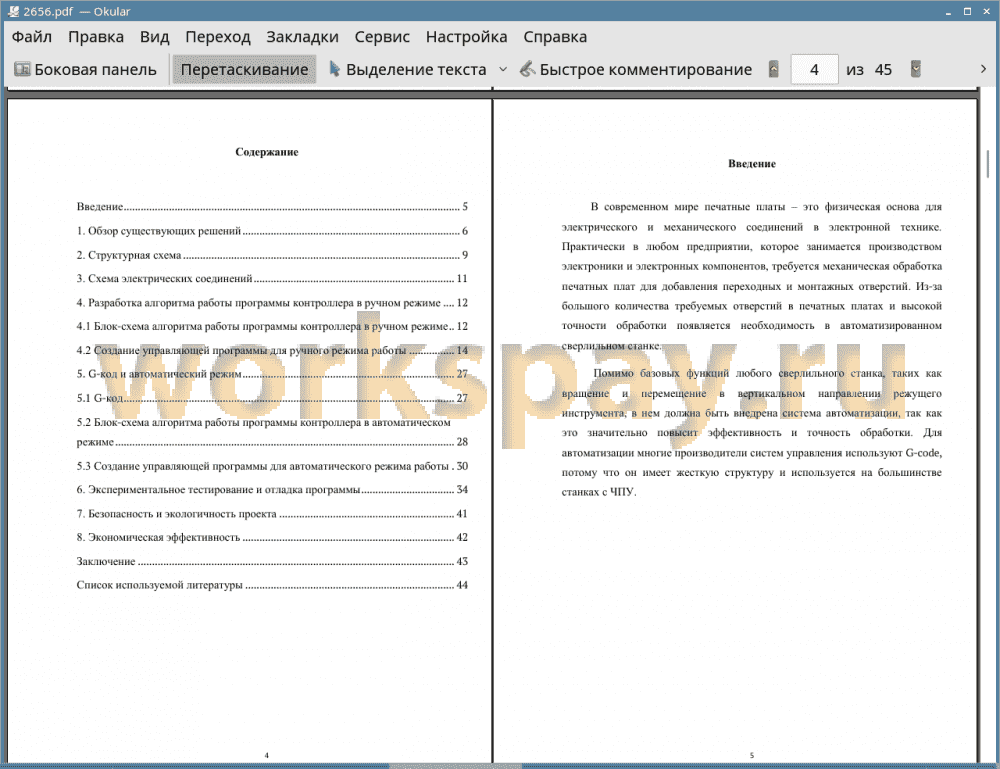The height and width of the screenshot is (769, 1000).
Task: Click '2. Структурная схема' entry
Action: pyautogui.click(x=272, y=255)
